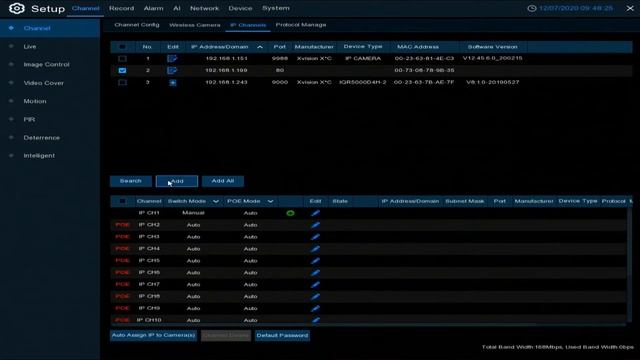640x360 pixels.
Task: Click green status icon for IP CH1
Action: point(290,213)
